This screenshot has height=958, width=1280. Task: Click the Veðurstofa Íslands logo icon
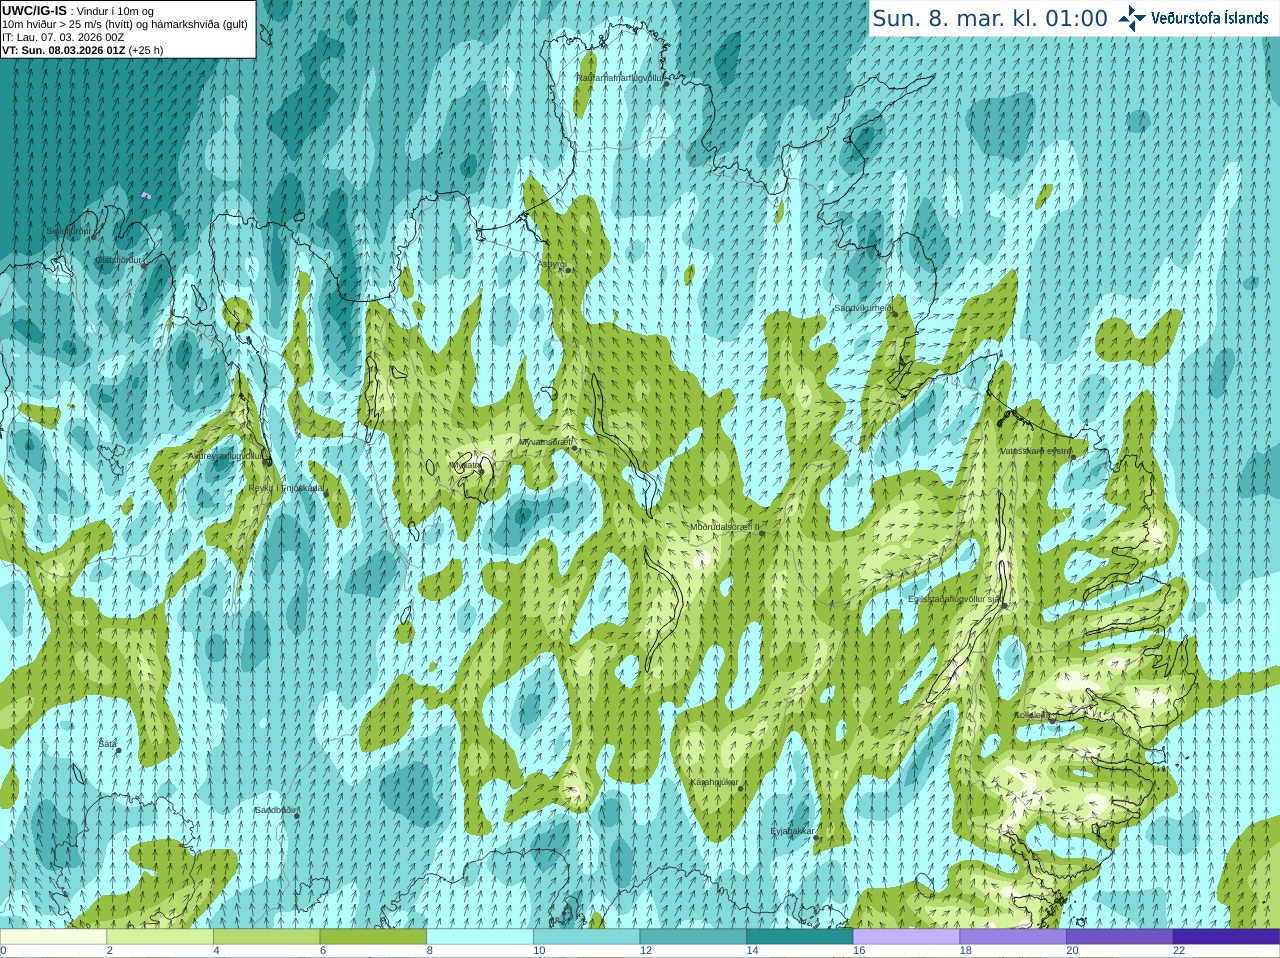point(1133,18)
